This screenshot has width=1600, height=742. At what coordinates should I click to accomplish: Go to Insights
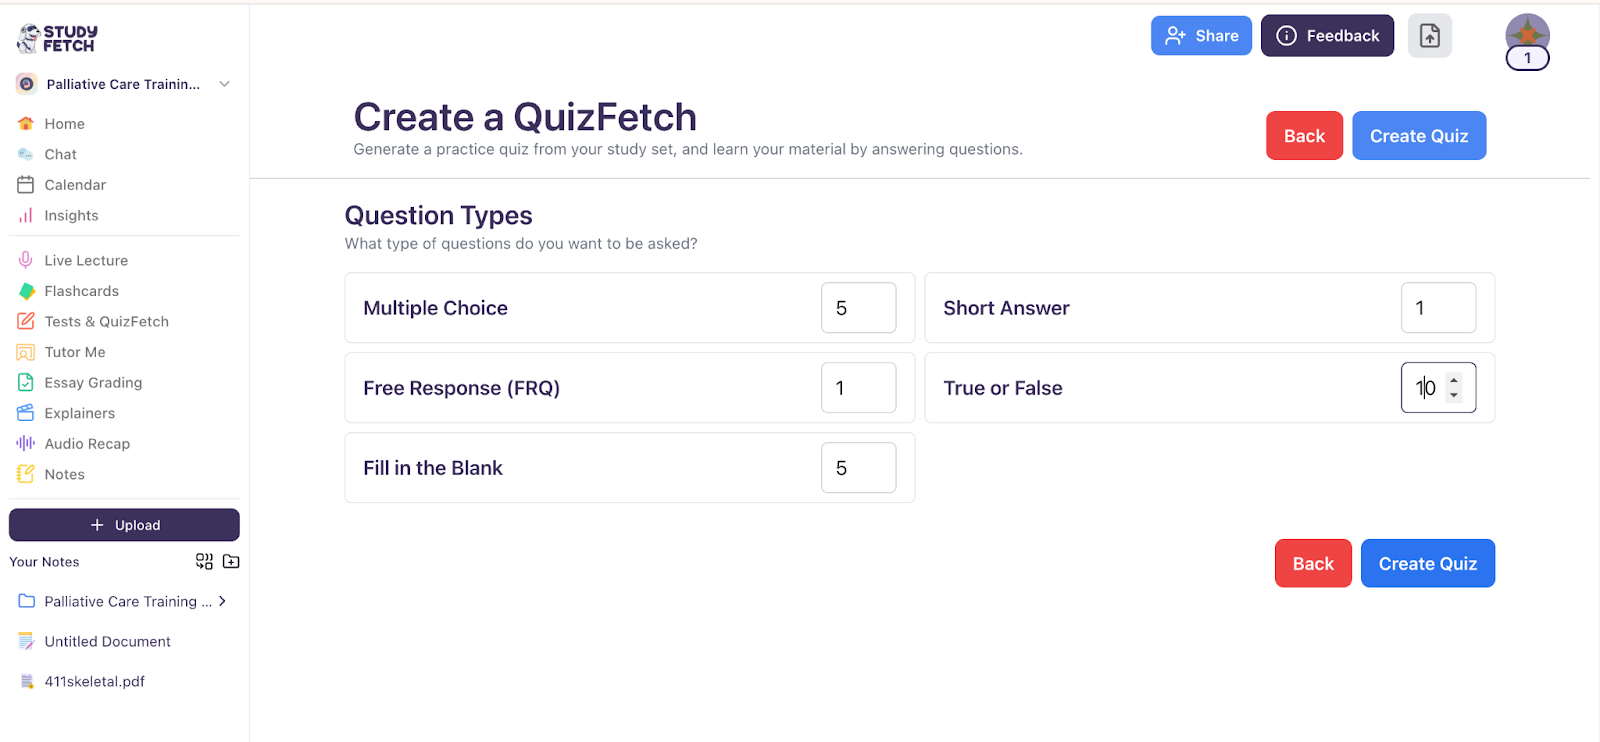pyautogui.click(x=71, y=215)
